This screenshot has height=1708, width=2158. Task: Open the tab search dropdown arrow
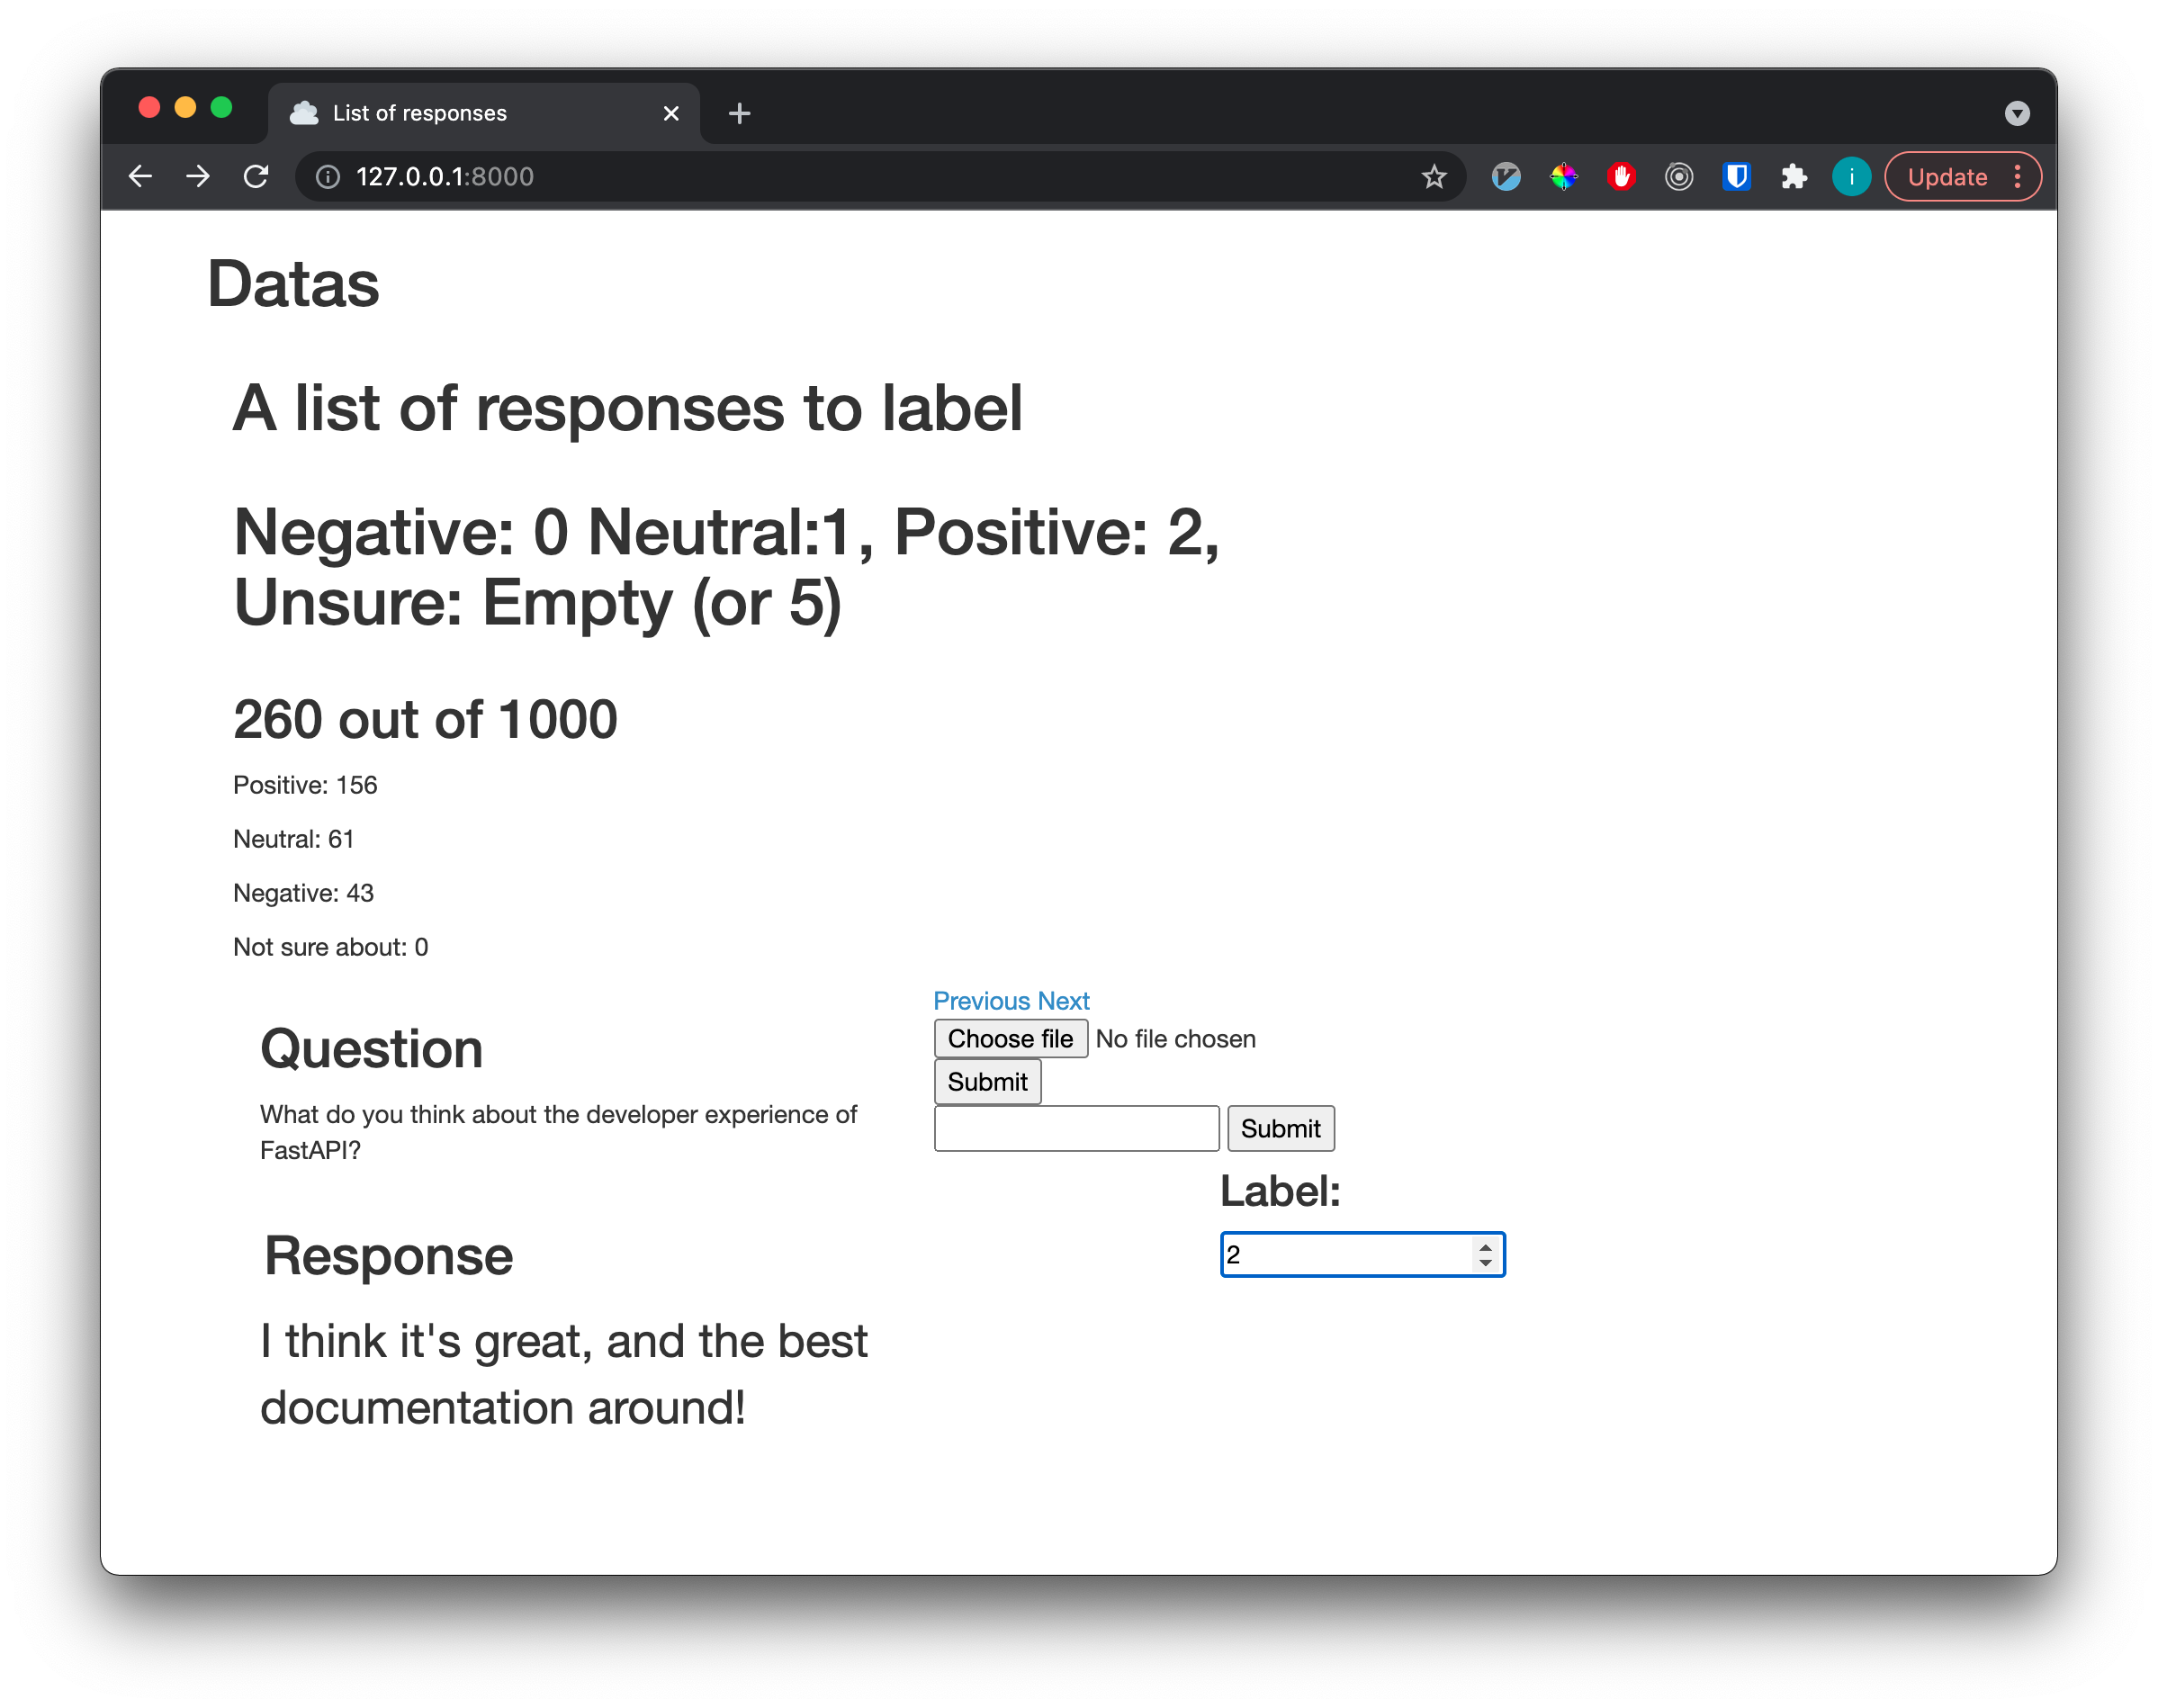(2016, 114)
